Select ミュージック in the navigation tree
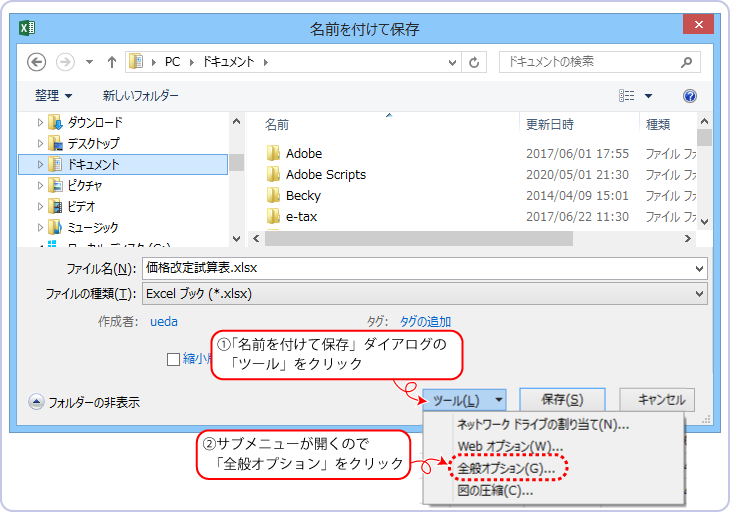The width and height of the screenshot is (730, 512). pyautogui.click(x=93, y=228)
